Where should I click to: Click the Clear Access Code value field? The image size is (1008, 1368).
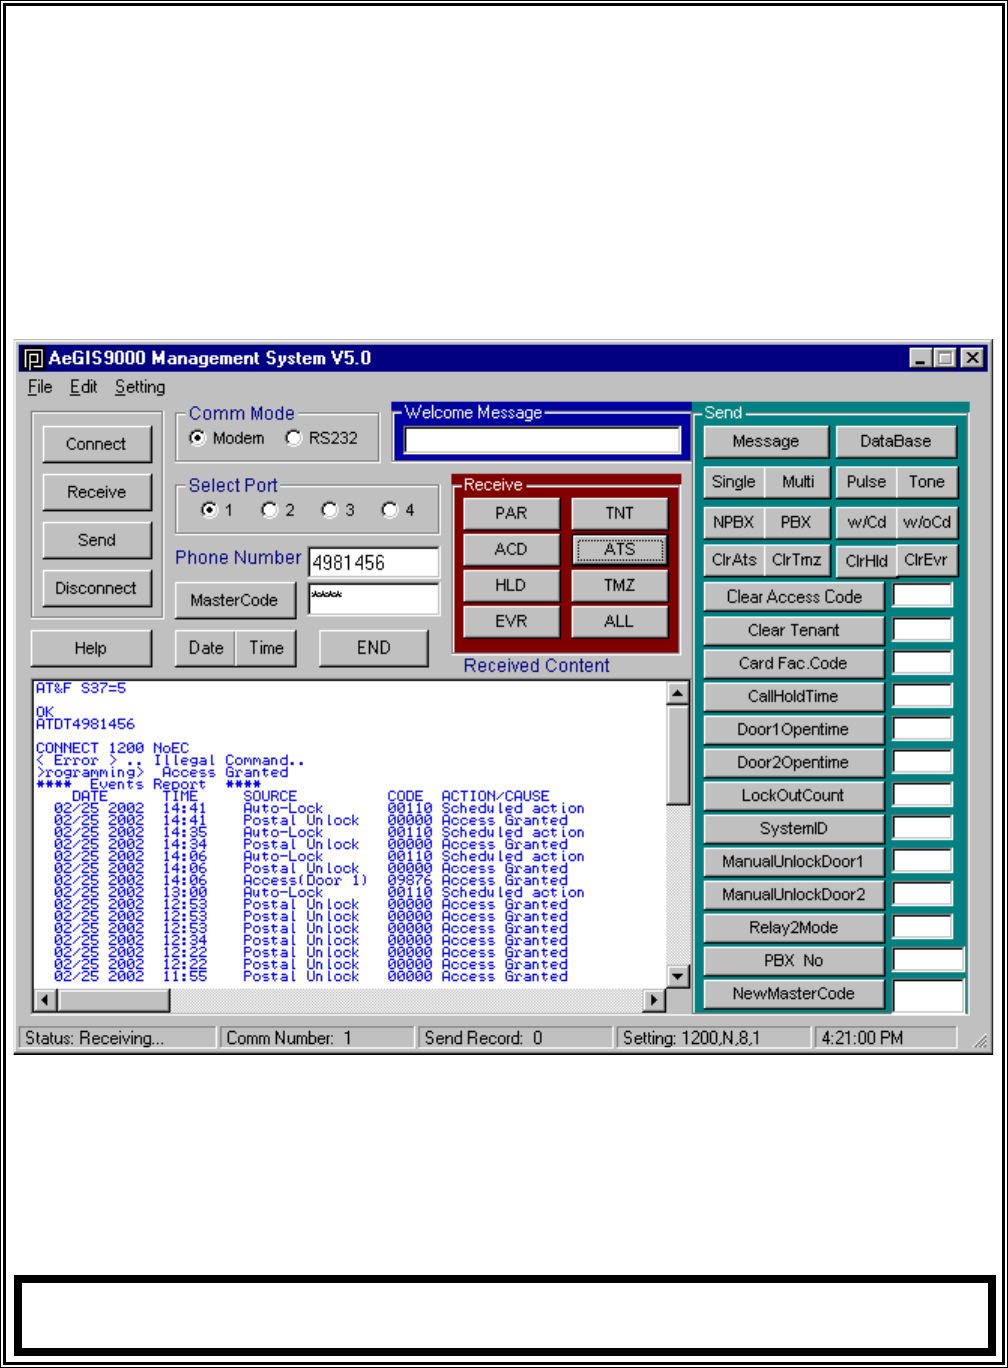coord(922,597)
